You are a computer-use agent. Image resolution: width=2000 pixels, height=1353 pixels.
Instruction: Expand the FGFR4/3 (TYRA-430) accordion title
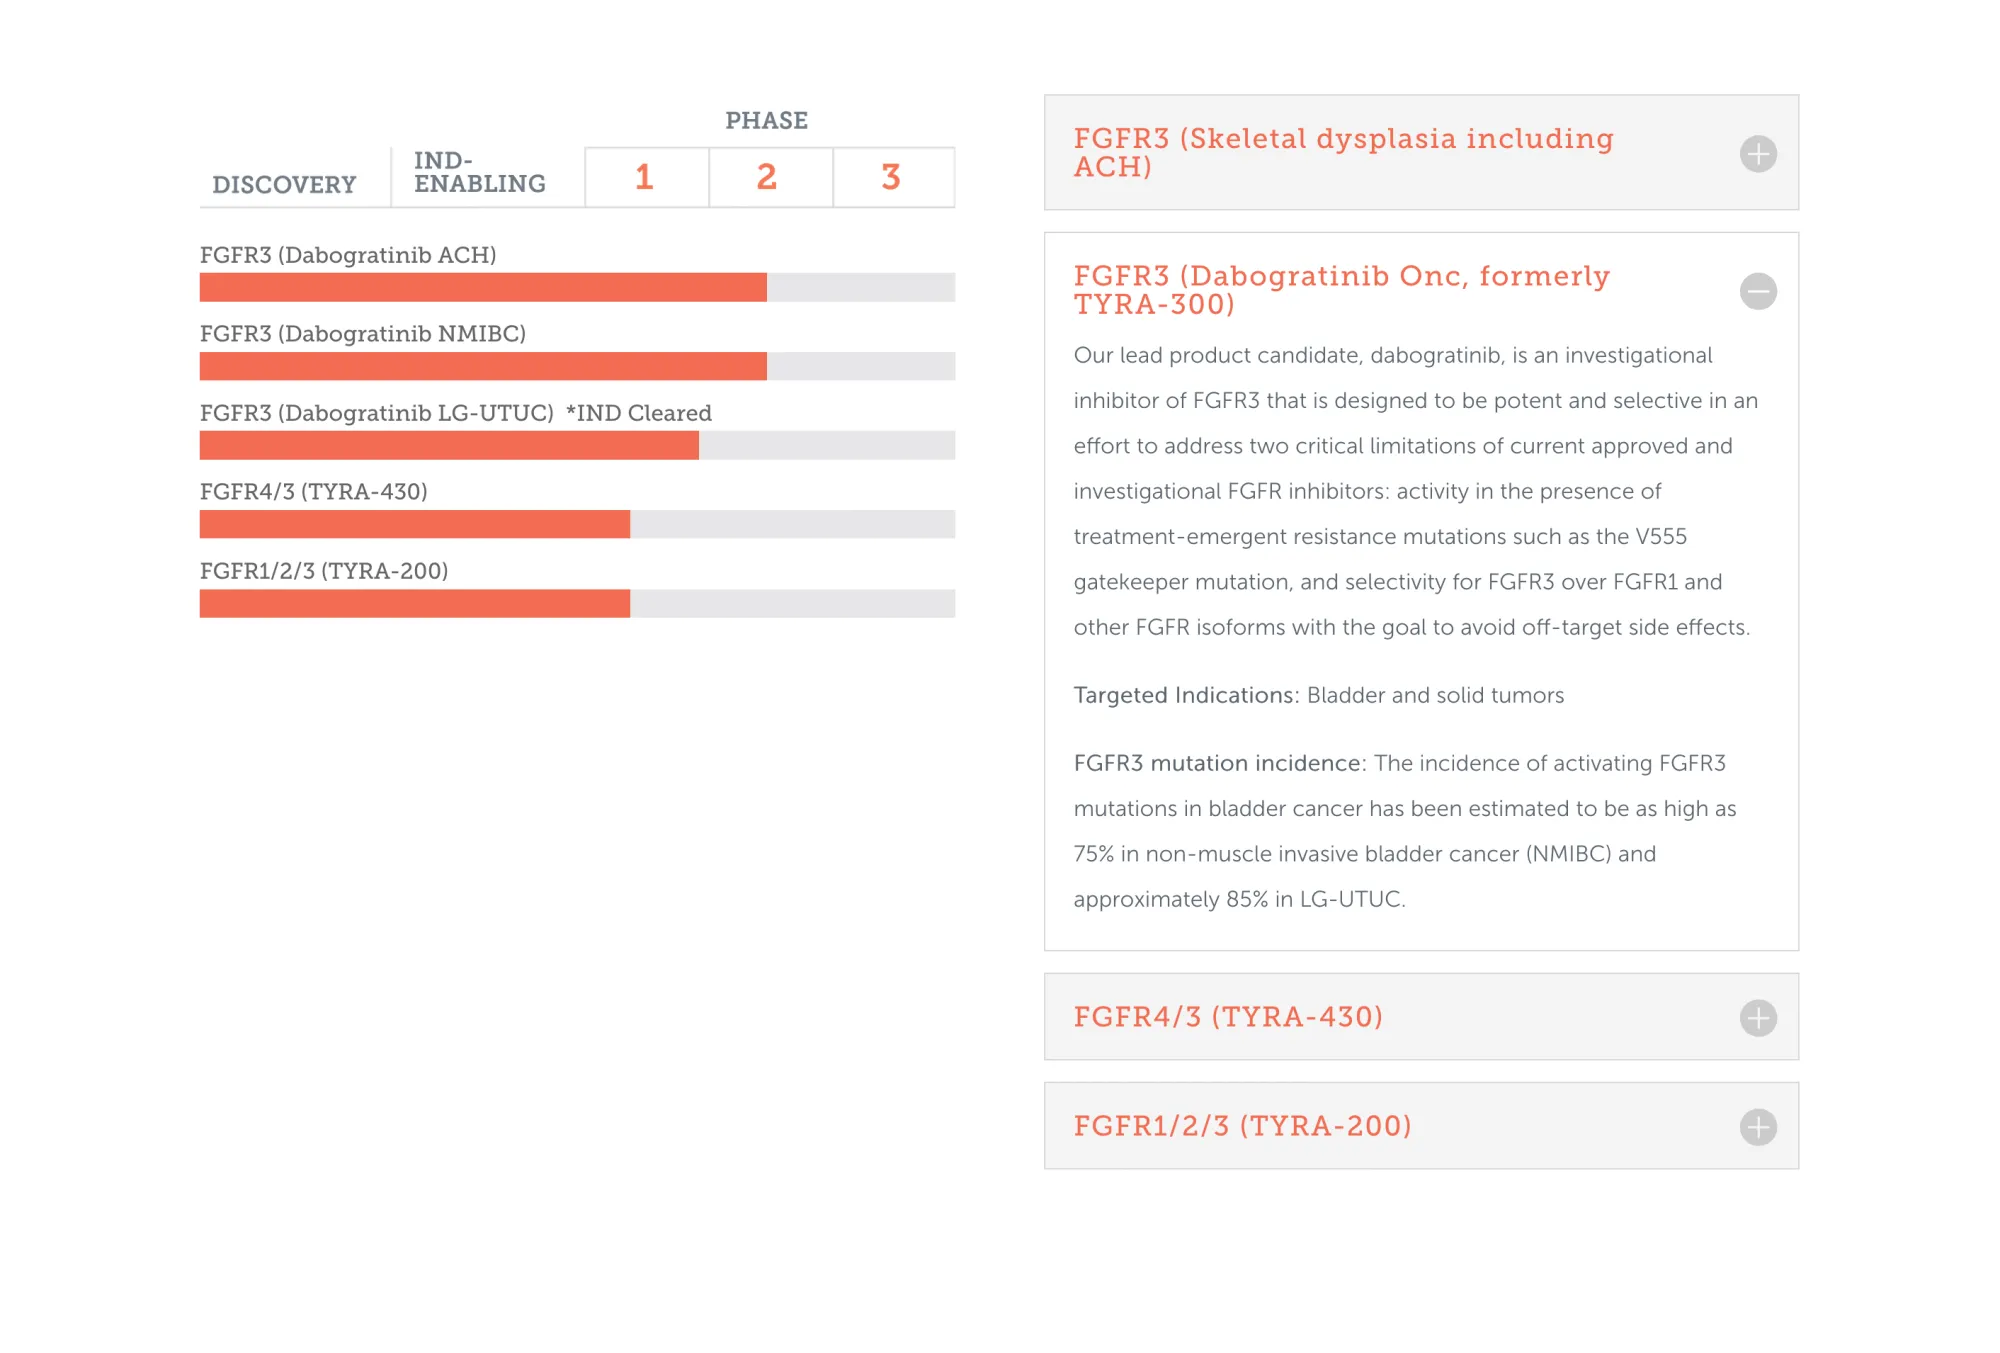[x=1228, y=1017]
